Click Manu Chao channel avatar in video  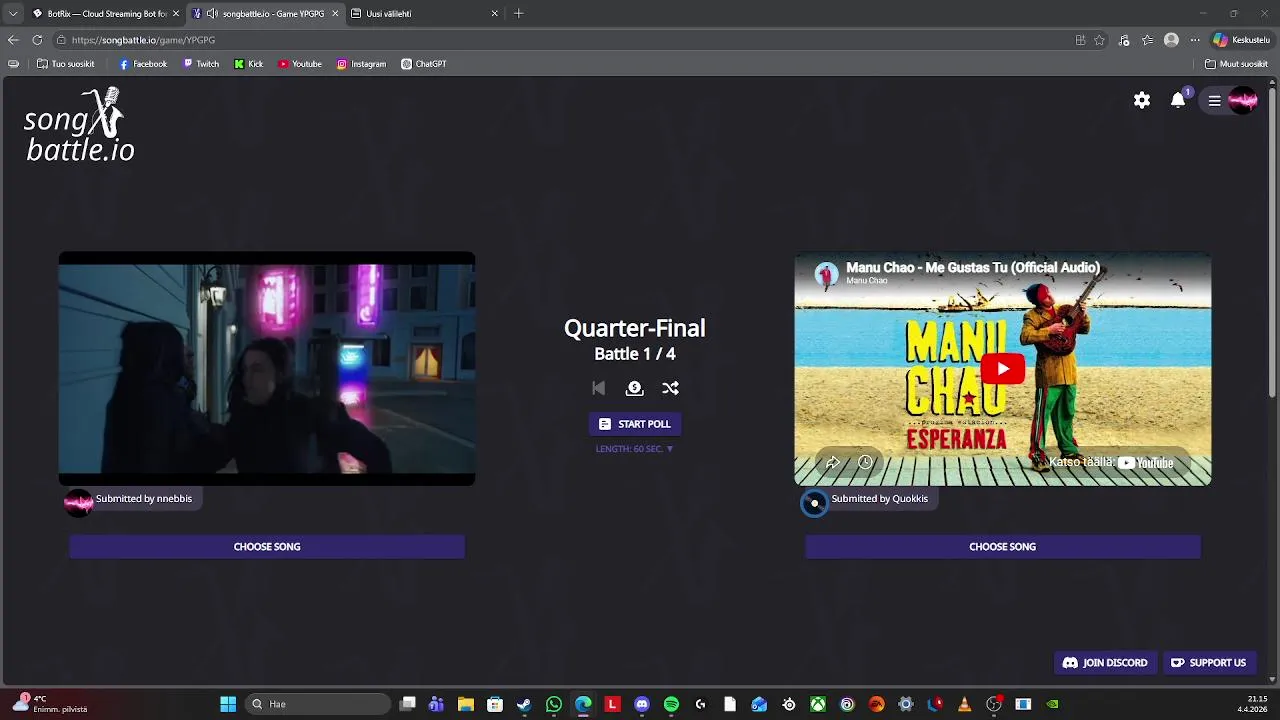tap(826, 275)
